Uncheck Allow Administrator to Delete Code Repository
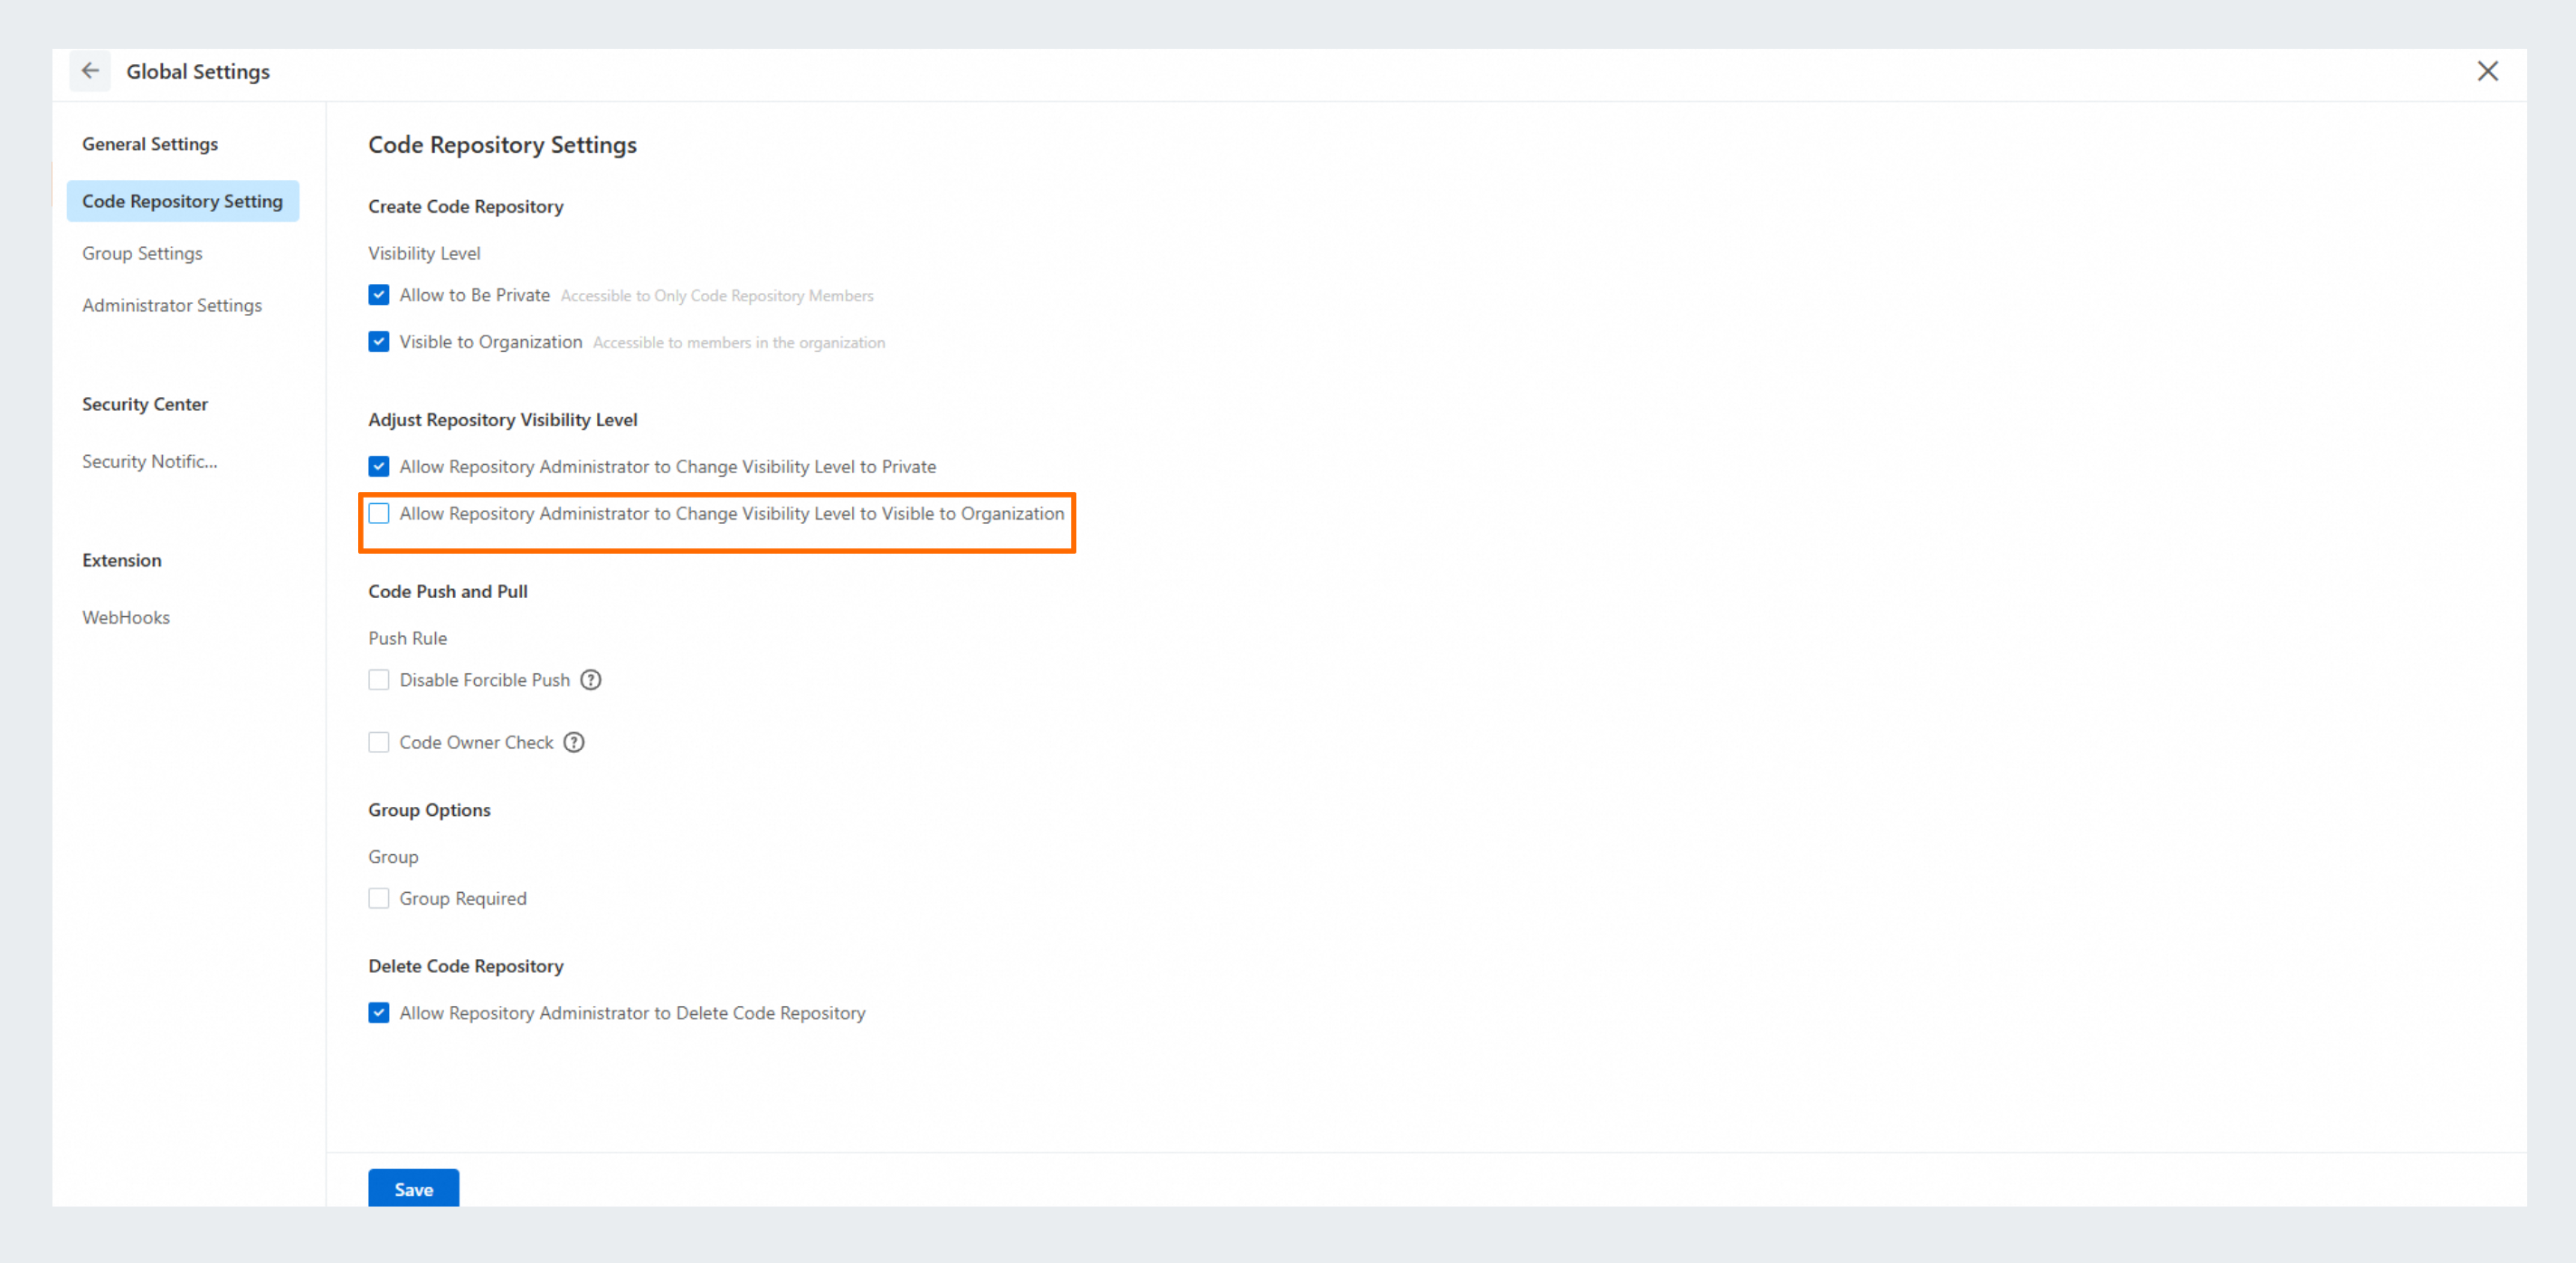Image resolution: width=2576 pixels, height=1263 pixels. coord(379,1013)
